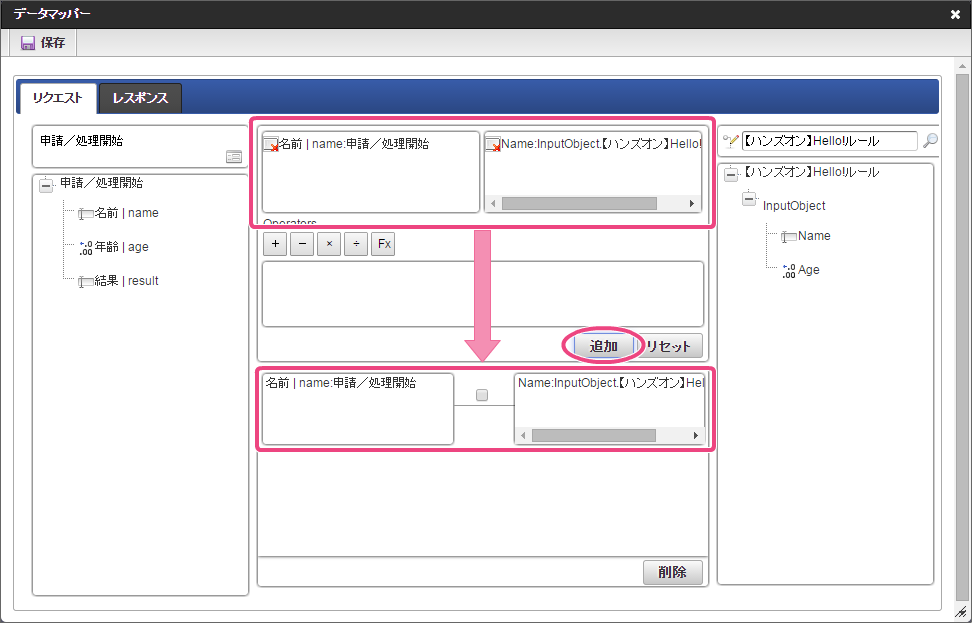Click mapping row scrollbar right arrow

point(696,436)
